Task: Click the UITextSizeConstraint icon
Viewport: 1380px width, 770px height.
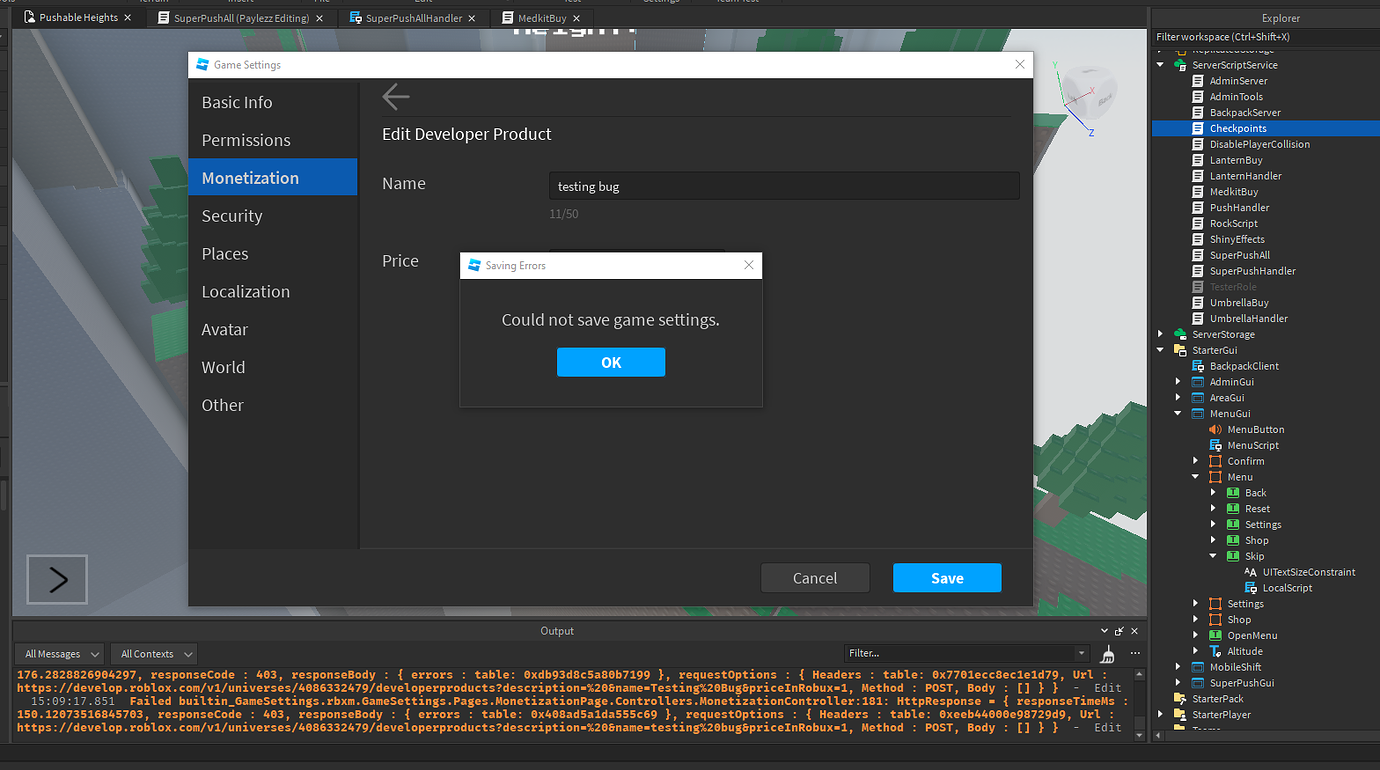Action: 1251,572
